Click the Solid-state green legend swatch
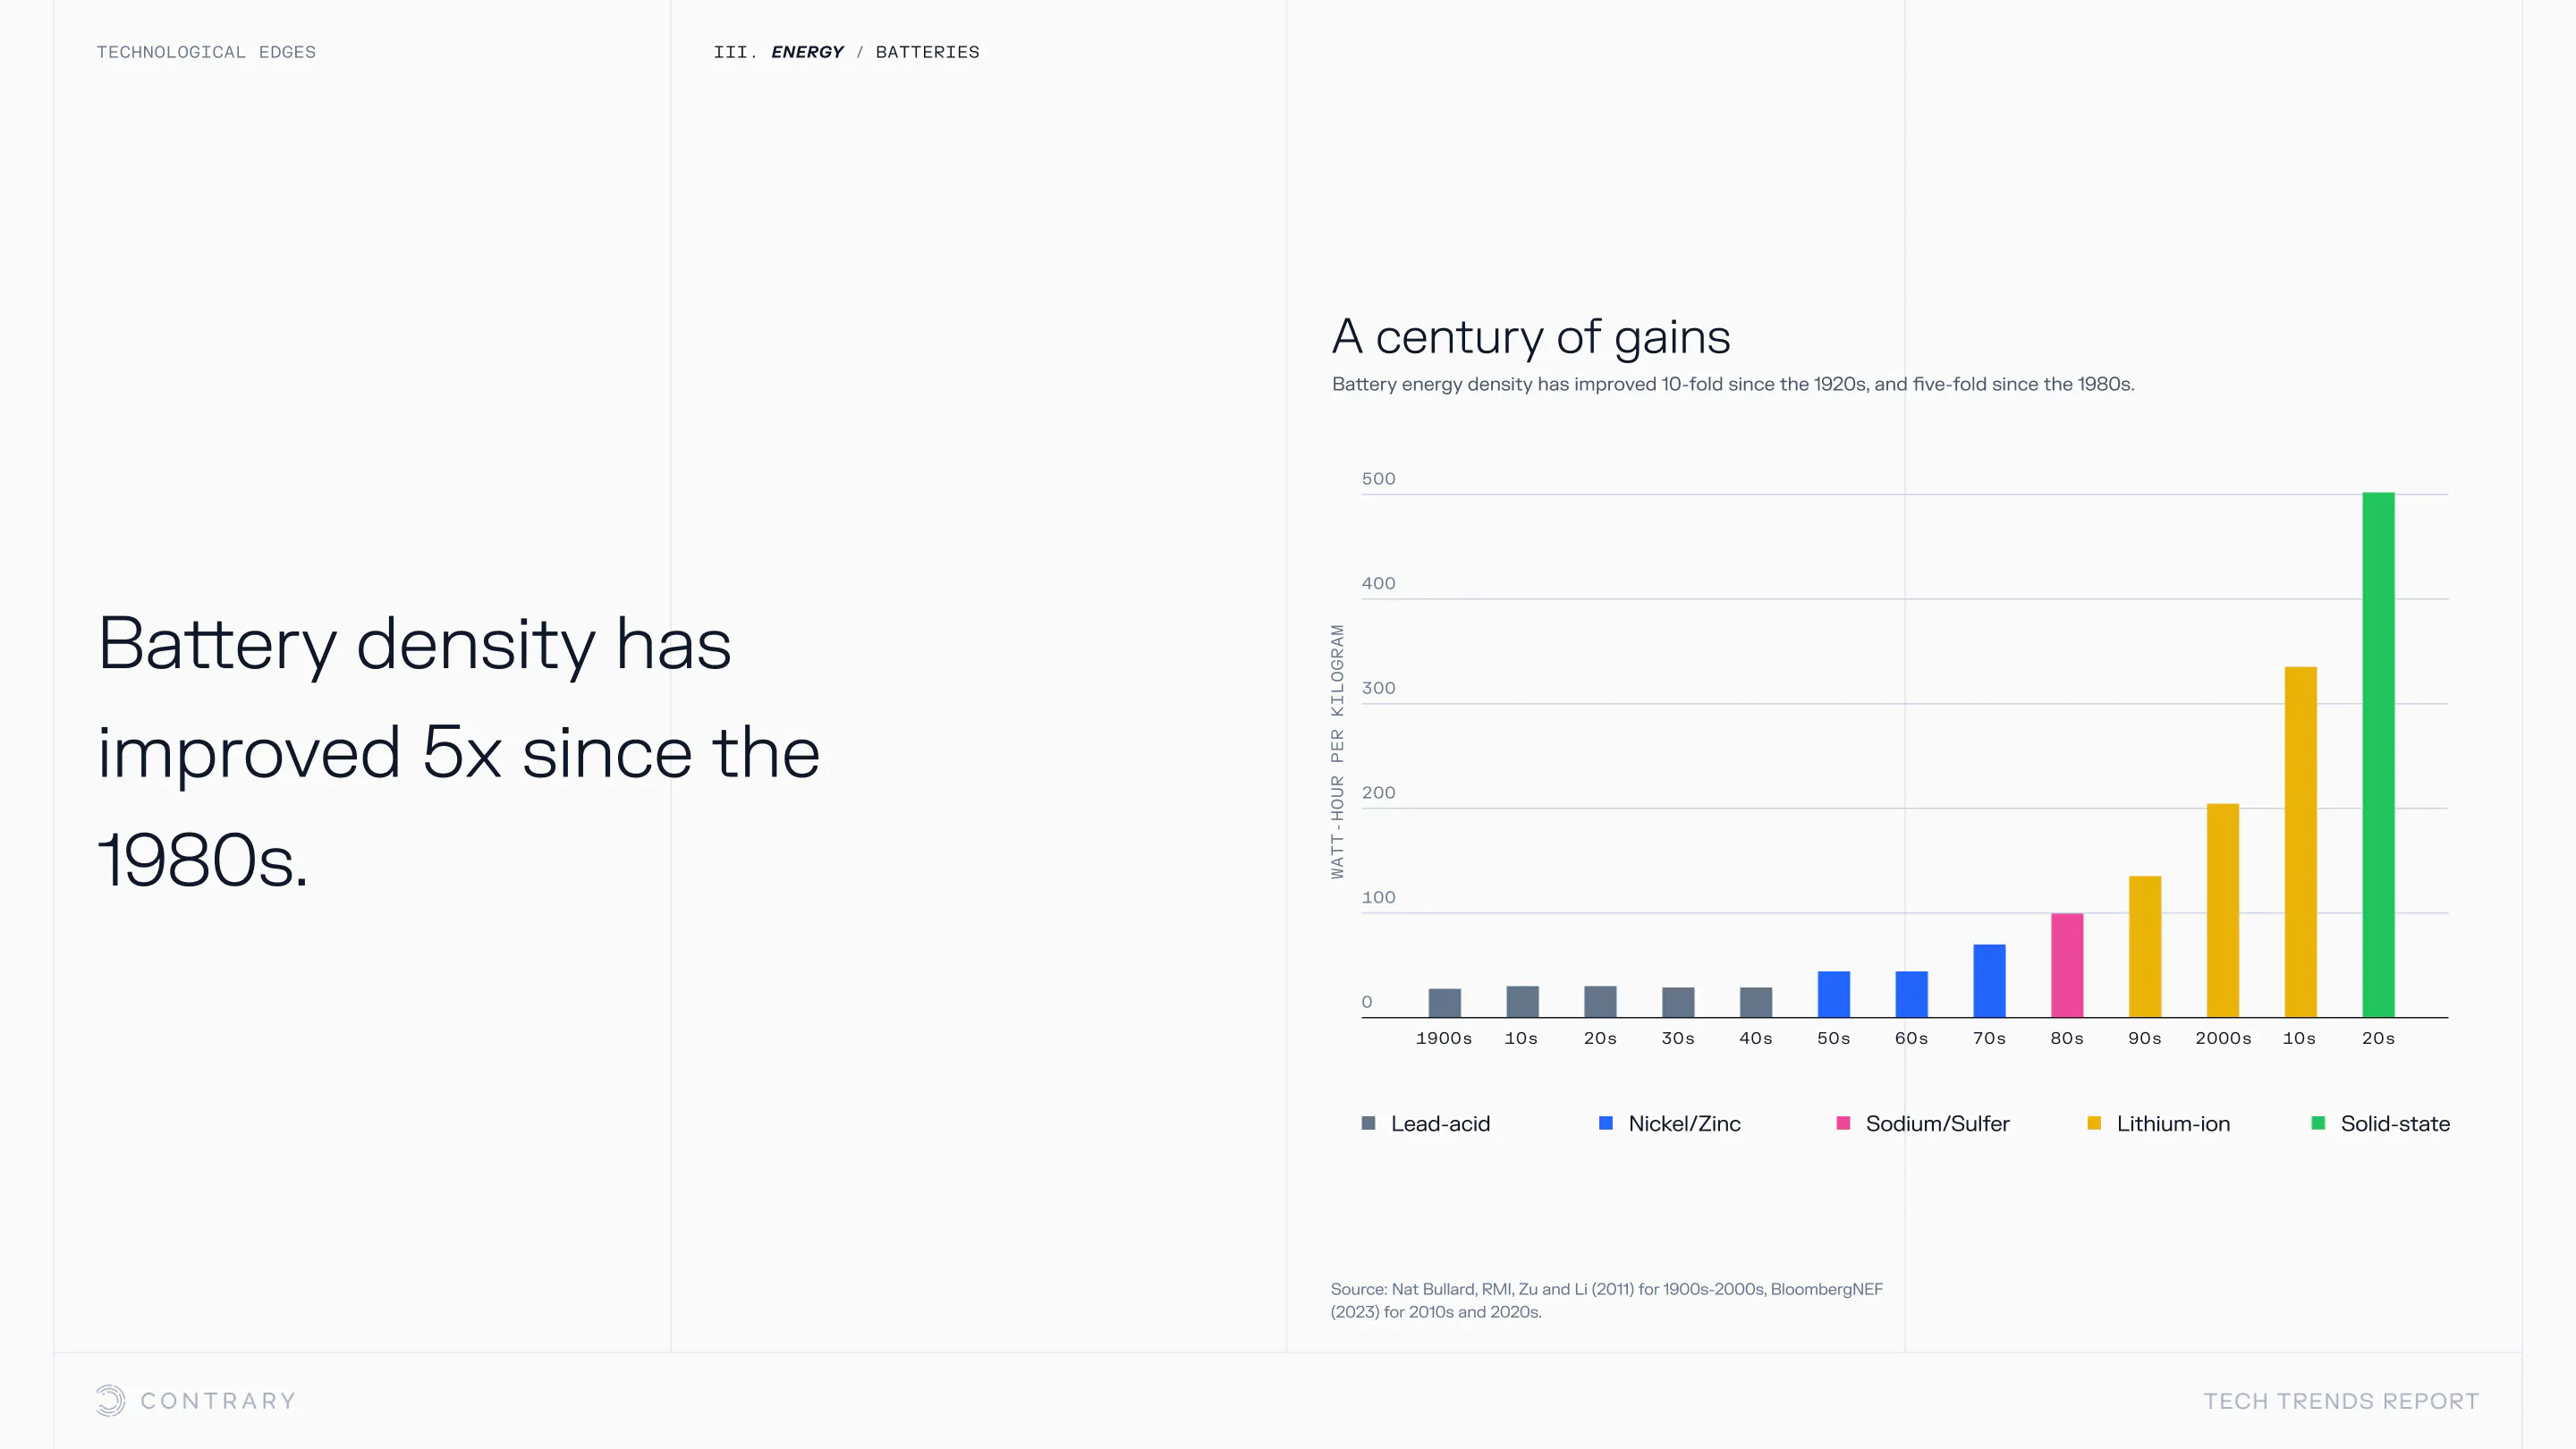 point(2317,1123)
